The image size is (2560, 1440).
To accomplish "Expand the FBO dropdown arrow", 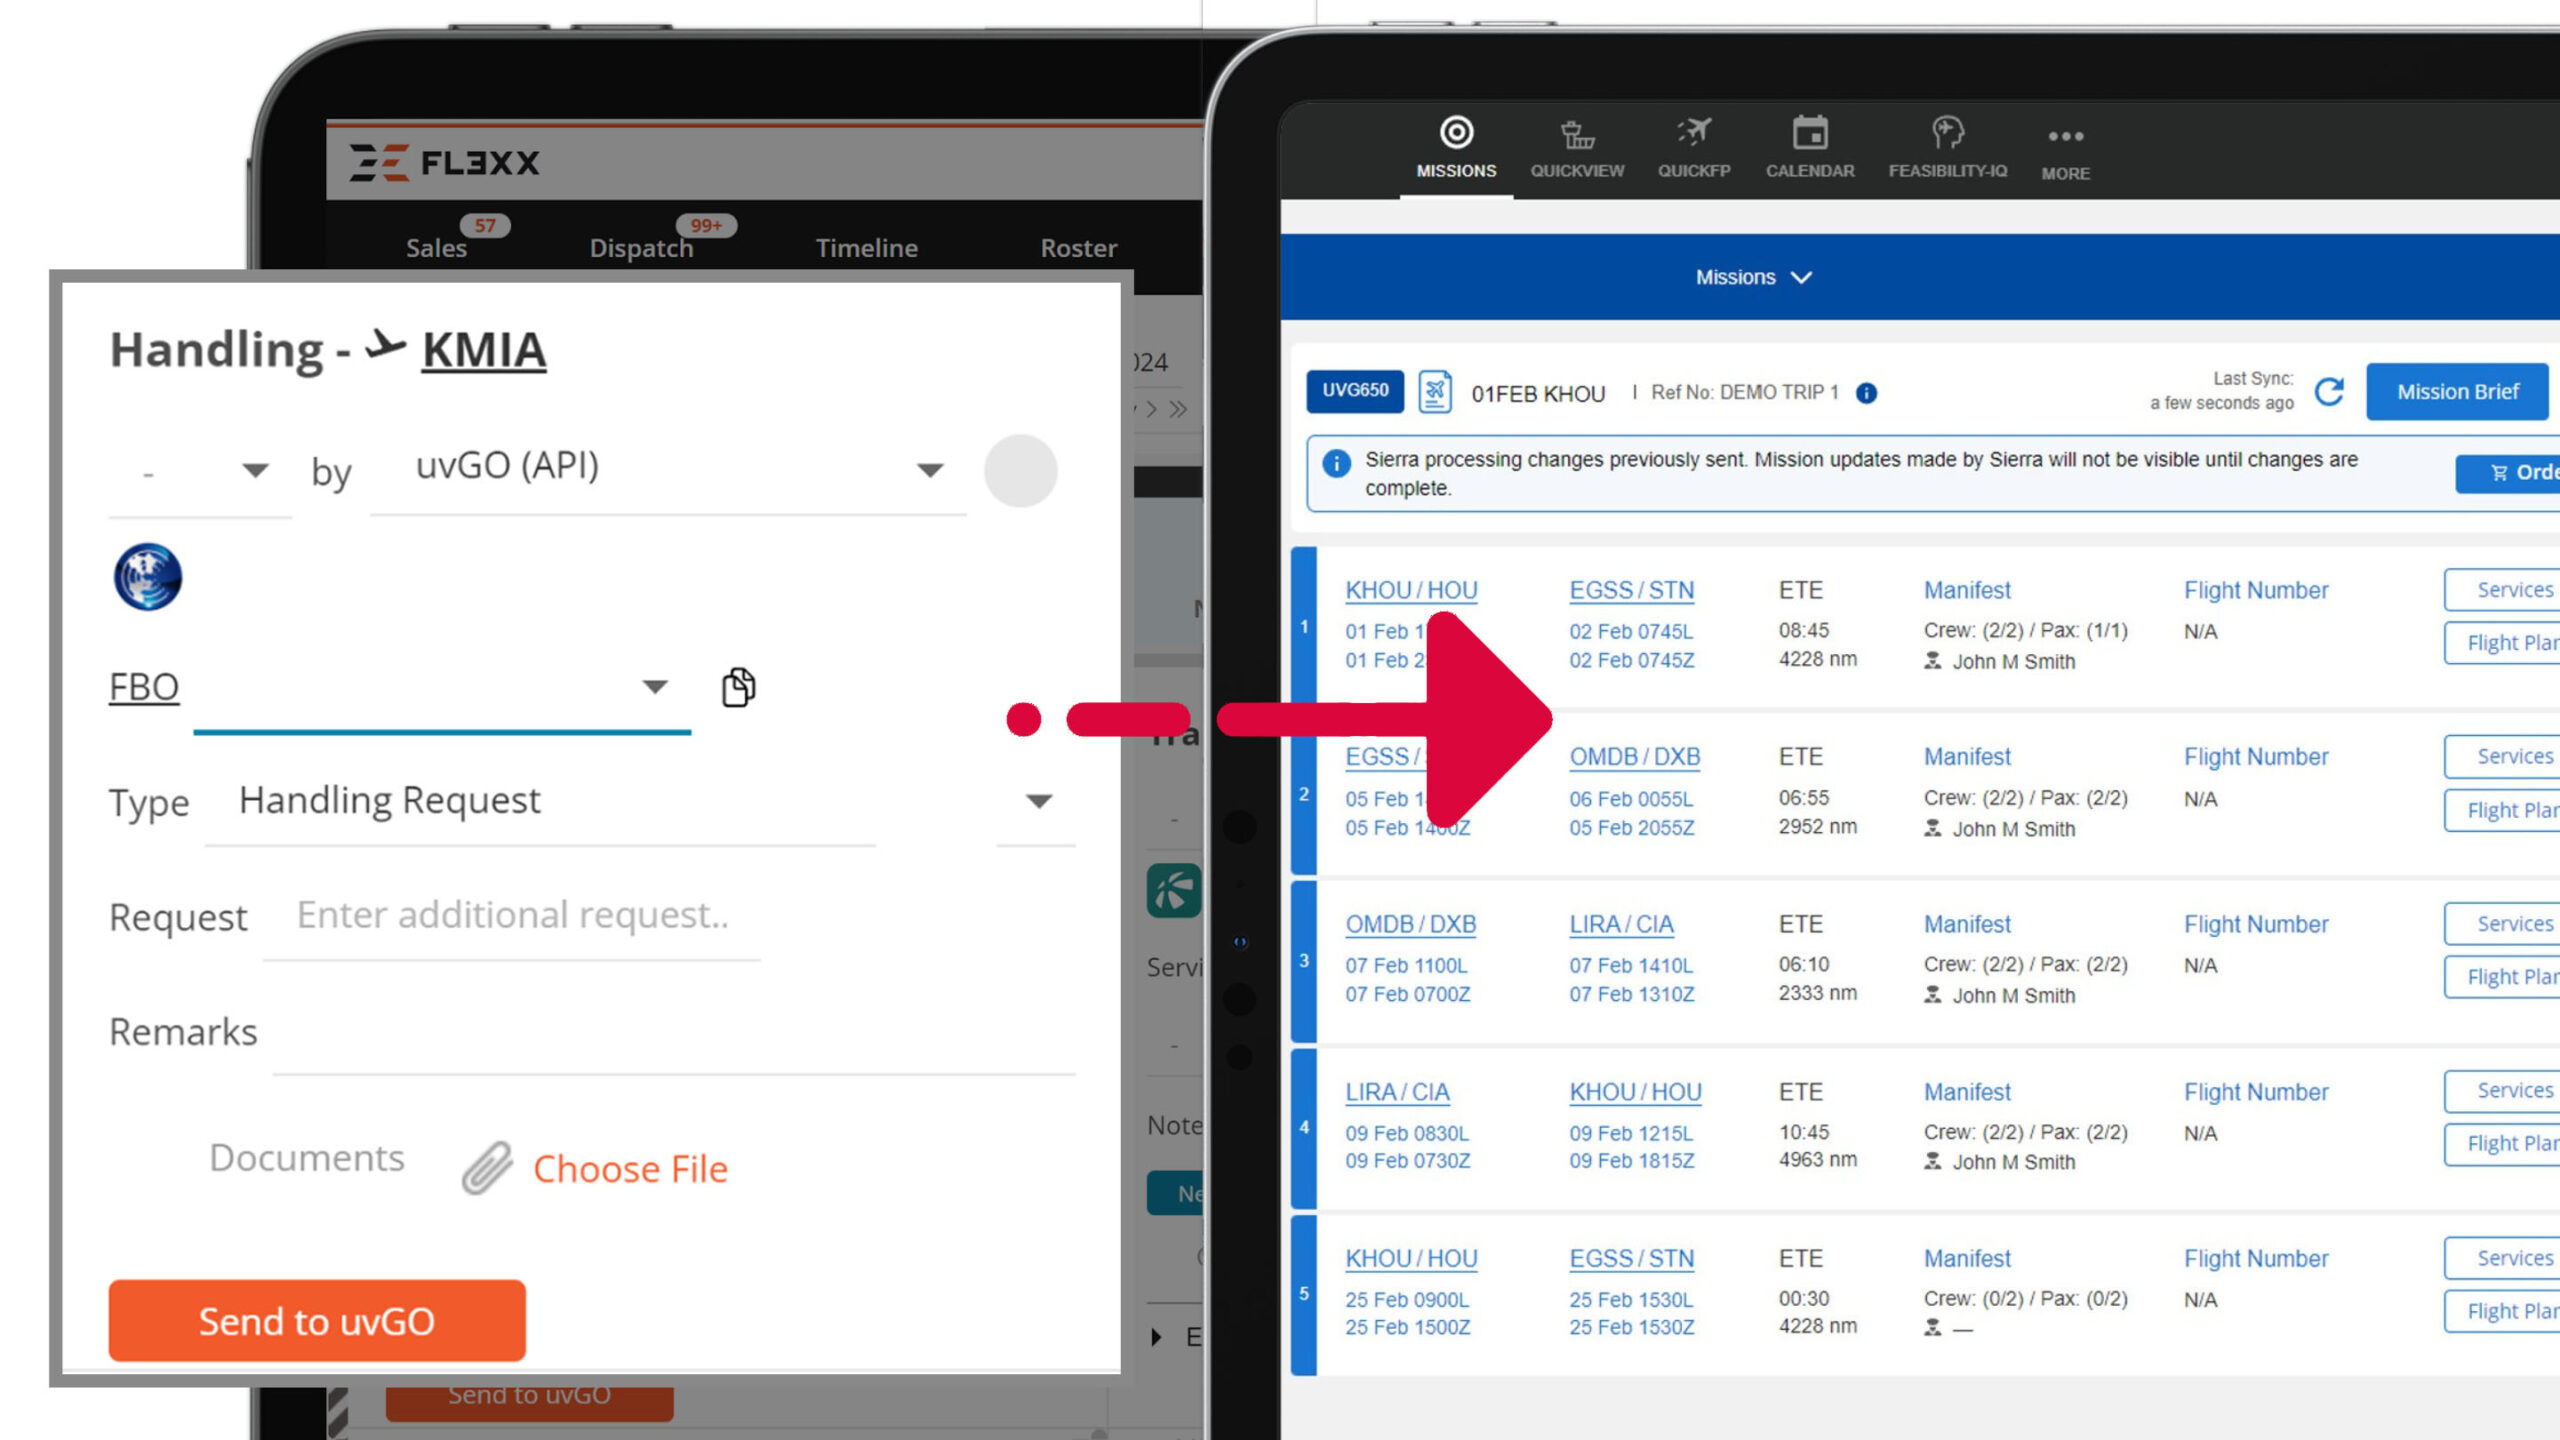I will [x=654, y=687].
